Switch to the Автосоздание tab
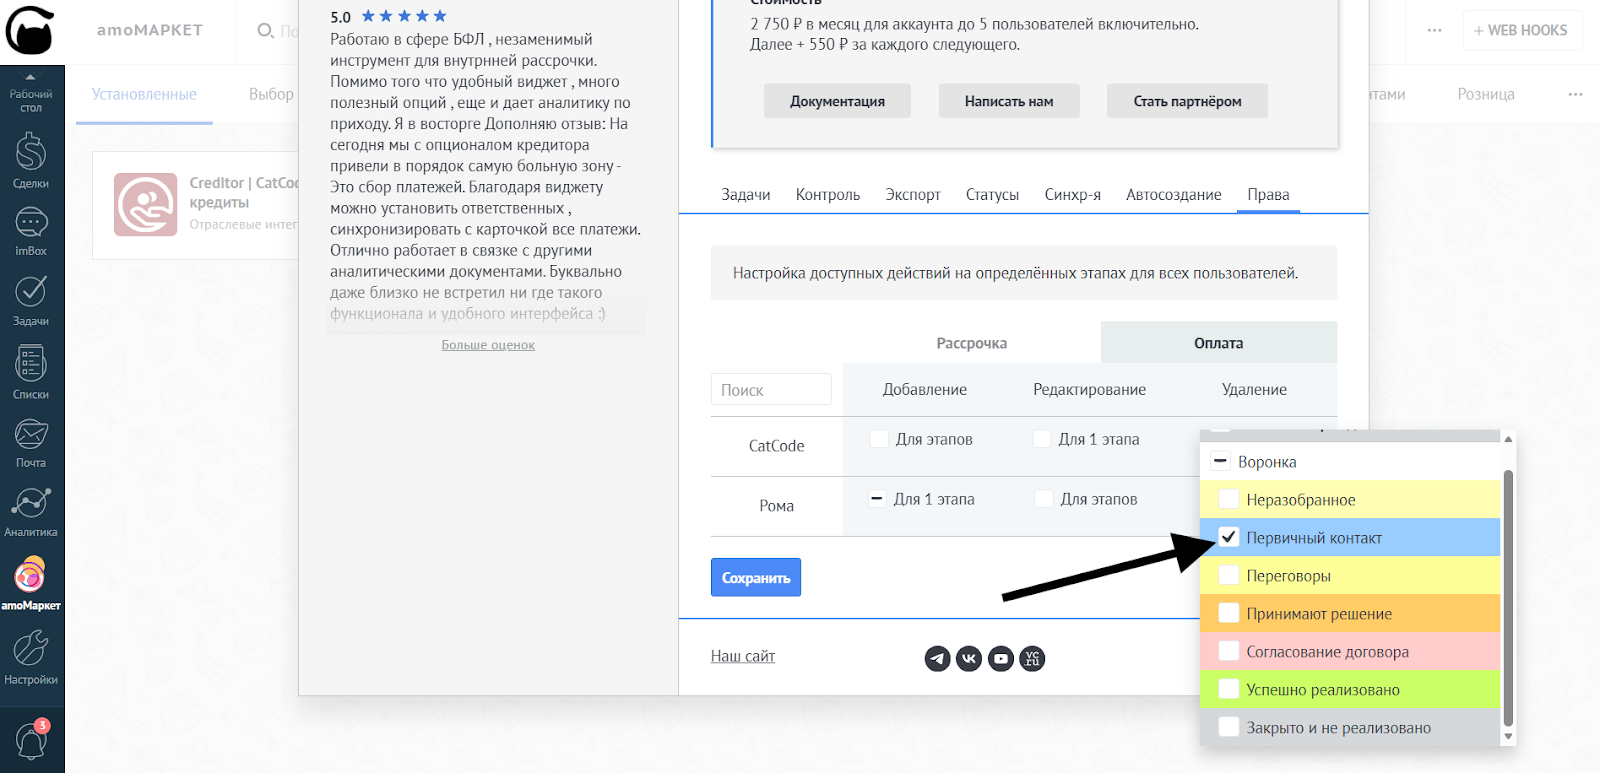 1173,195
